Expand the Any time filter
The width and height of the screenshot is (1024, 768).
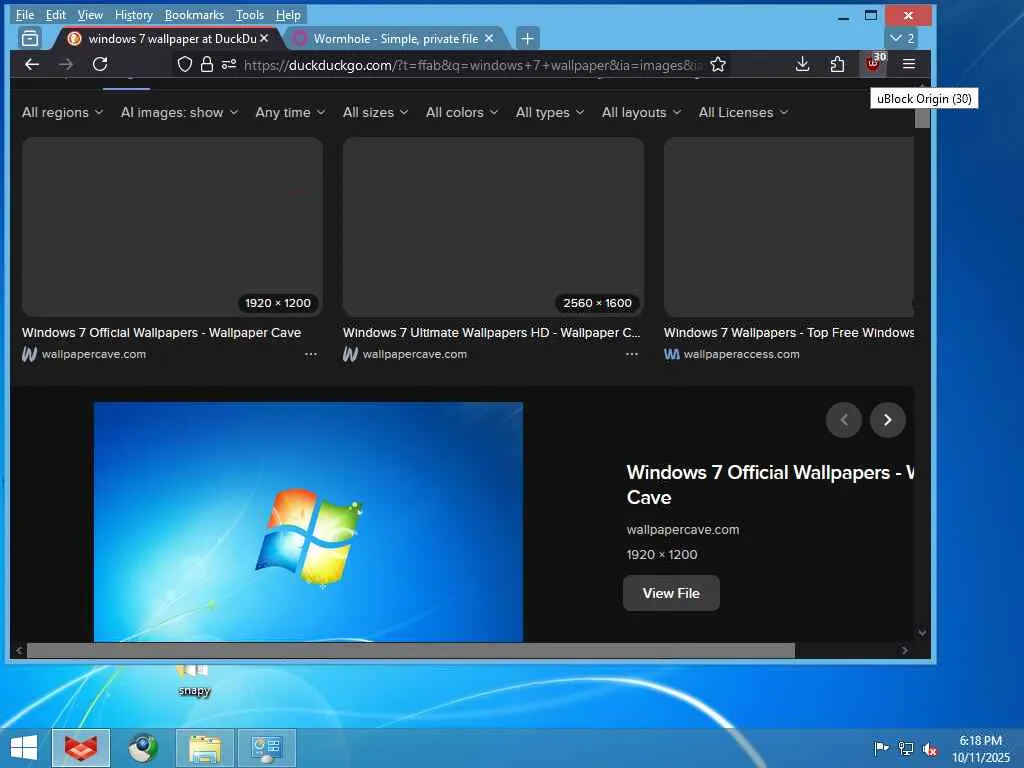[290, 112]
